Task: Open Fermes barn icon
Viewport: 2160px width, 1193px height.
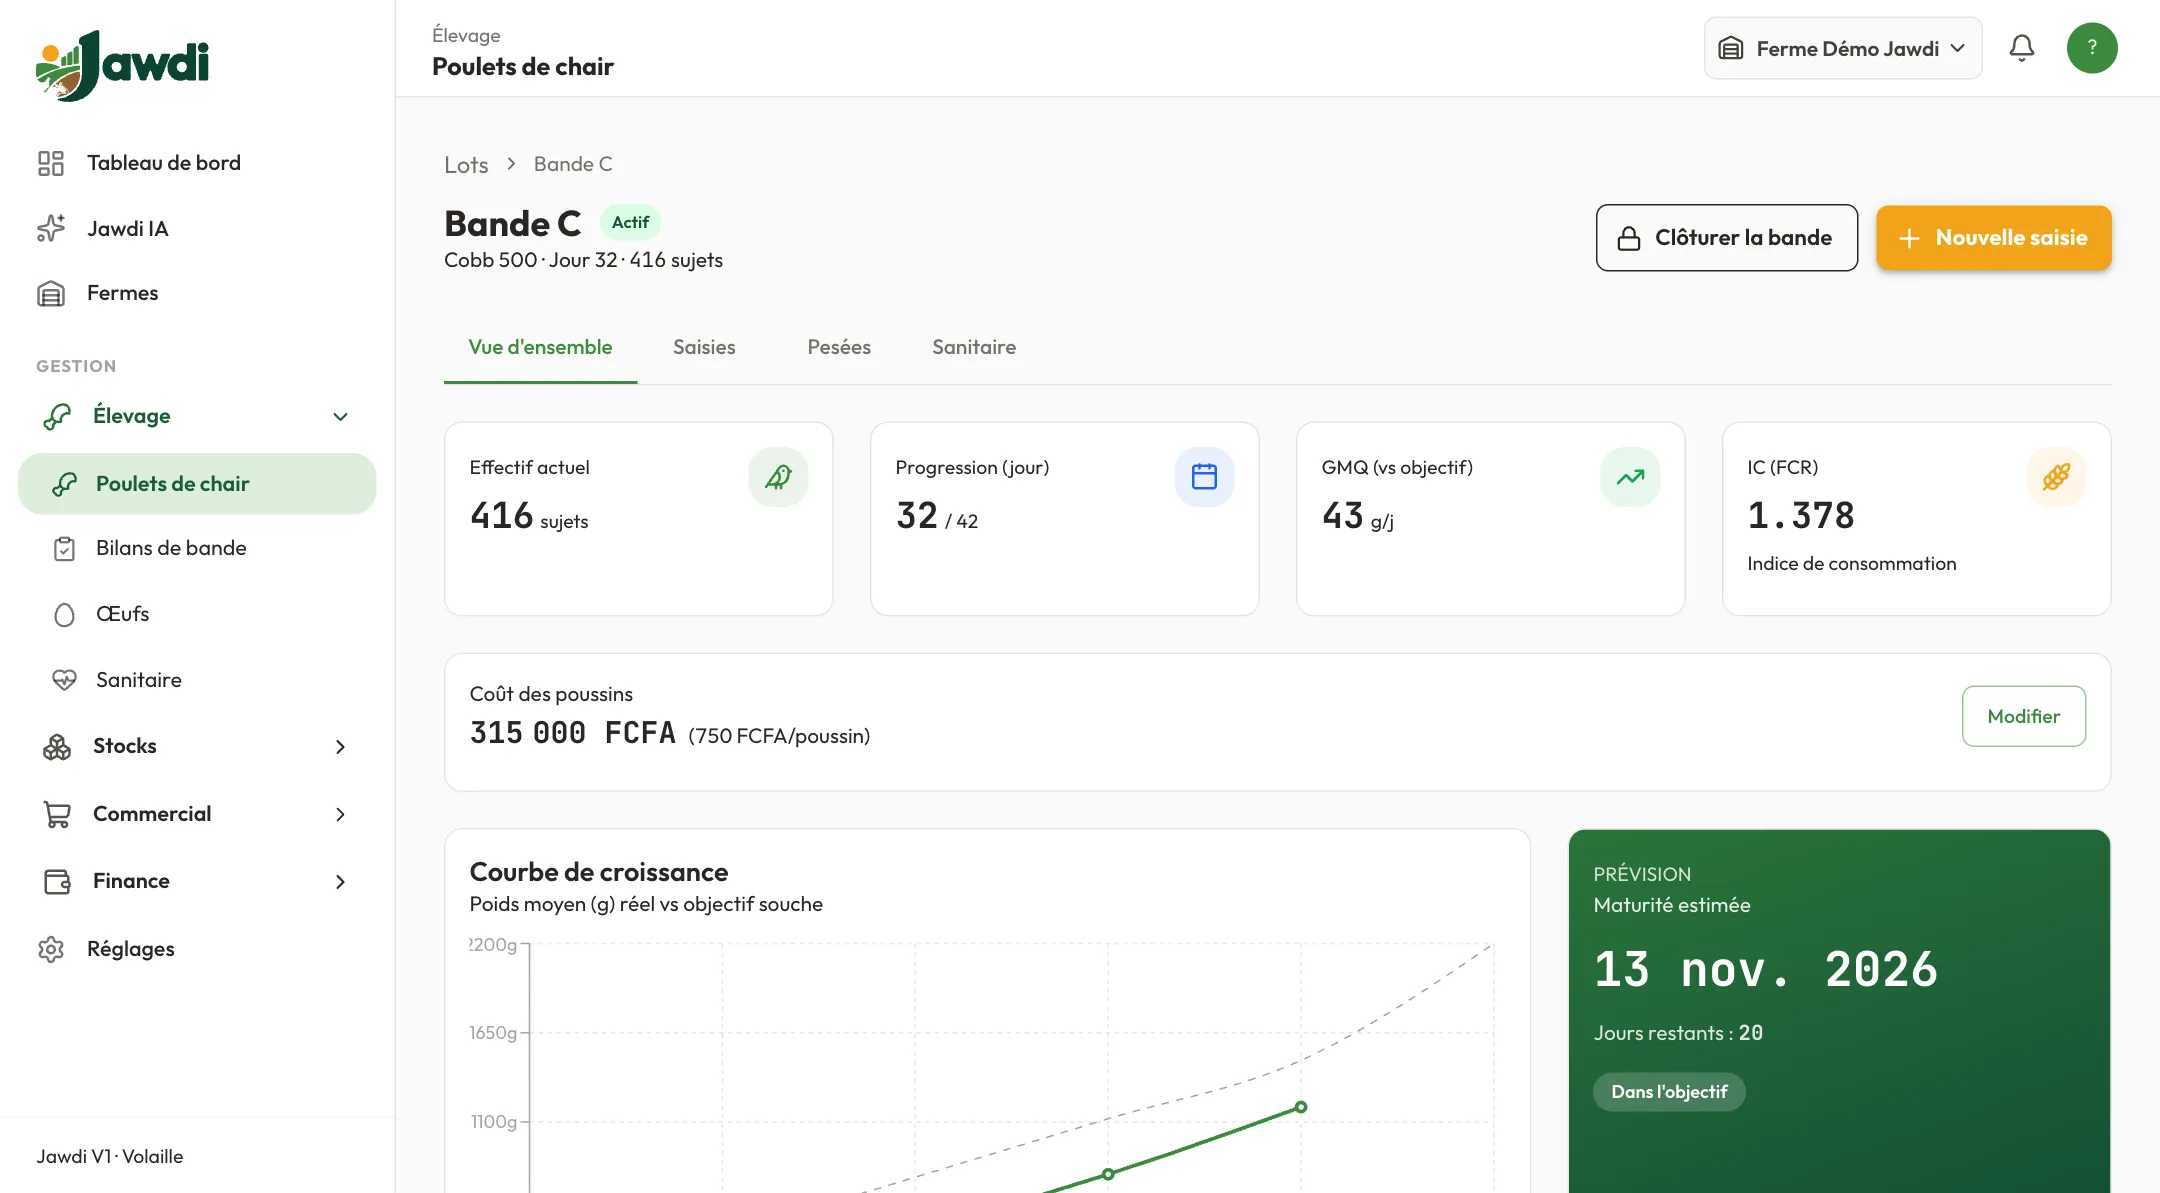Action: [x=51, y=293]
